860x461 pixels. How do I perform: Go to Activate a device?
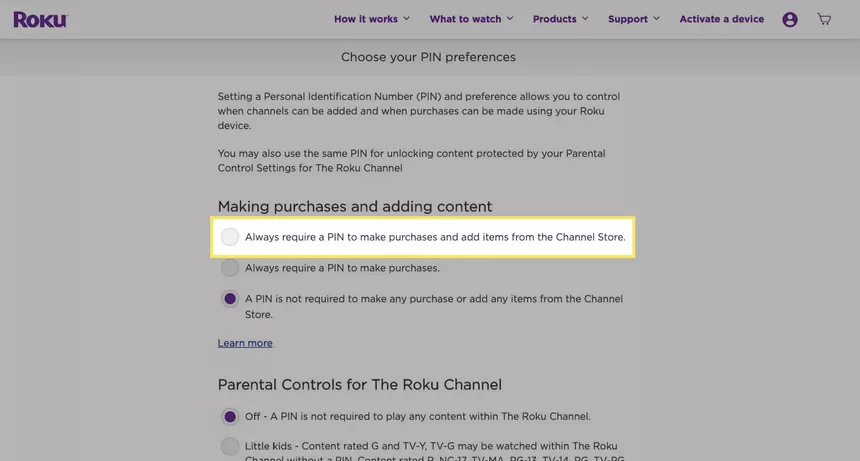722,19
